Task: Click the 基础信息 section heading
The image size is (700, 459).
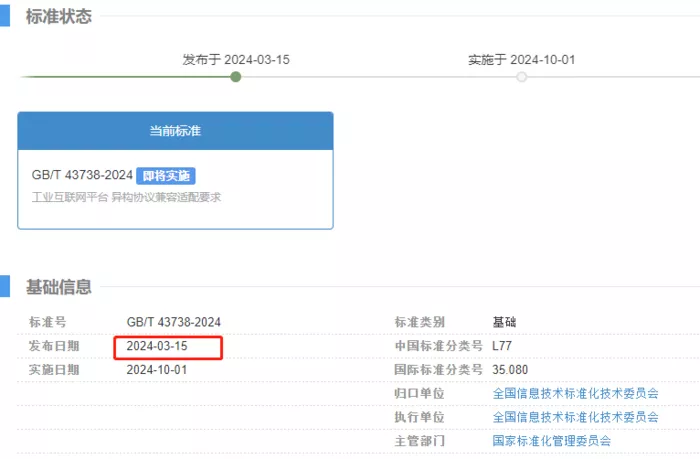Action: click(x=58, y=287)
